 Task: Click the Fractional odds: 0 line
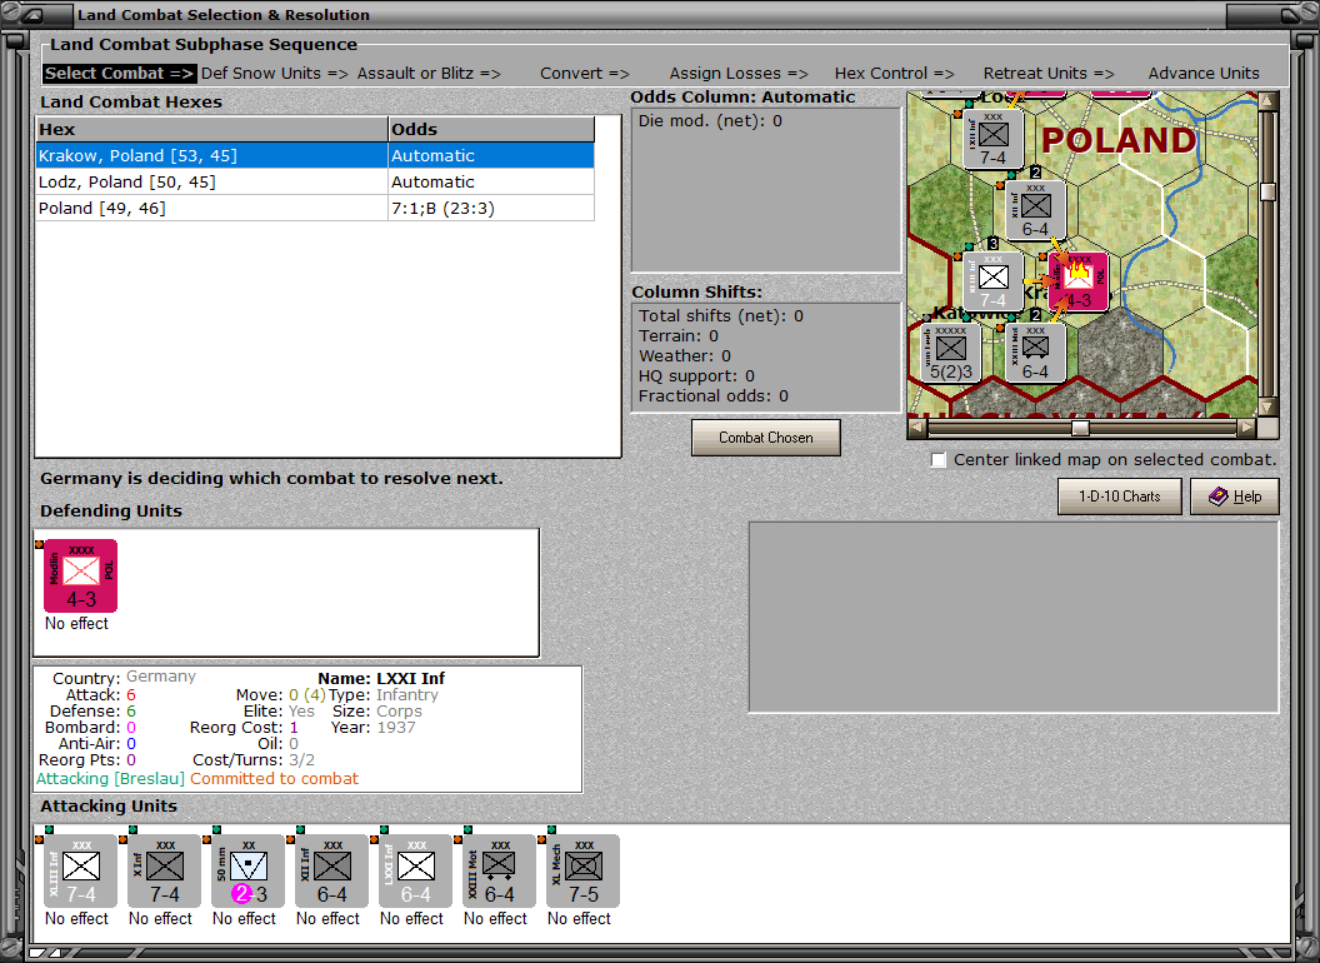point(713,396)
